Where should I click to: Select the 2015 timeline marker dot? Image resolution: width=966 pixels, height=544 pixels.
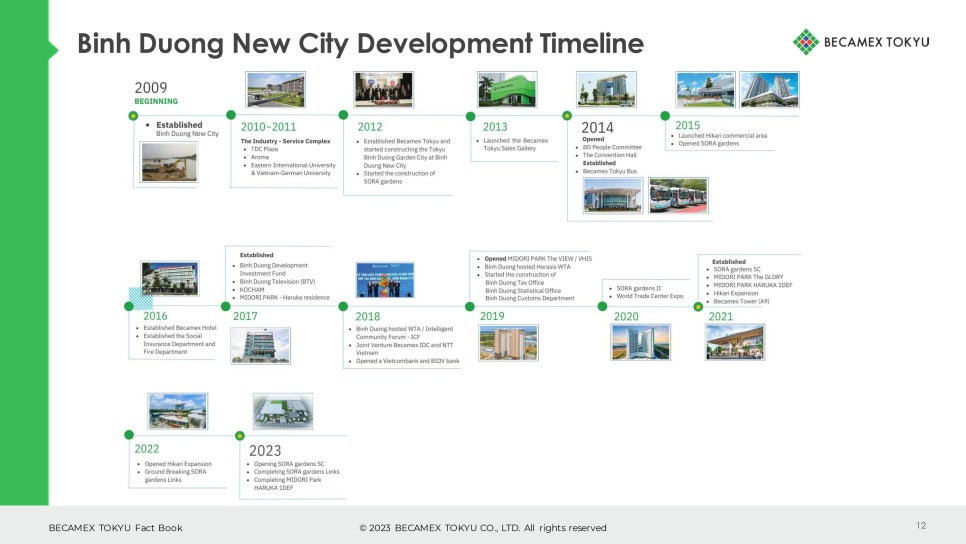click(665, 116)
